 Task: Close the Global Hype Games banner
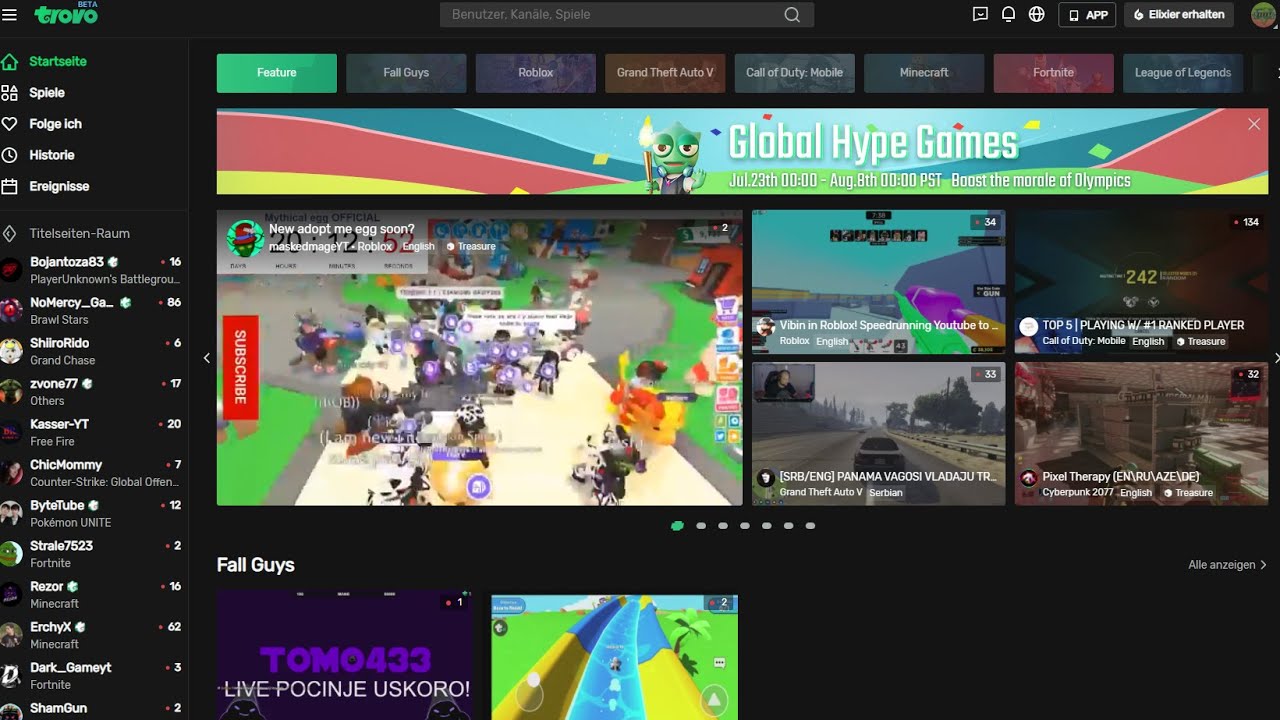point(1254,124)
